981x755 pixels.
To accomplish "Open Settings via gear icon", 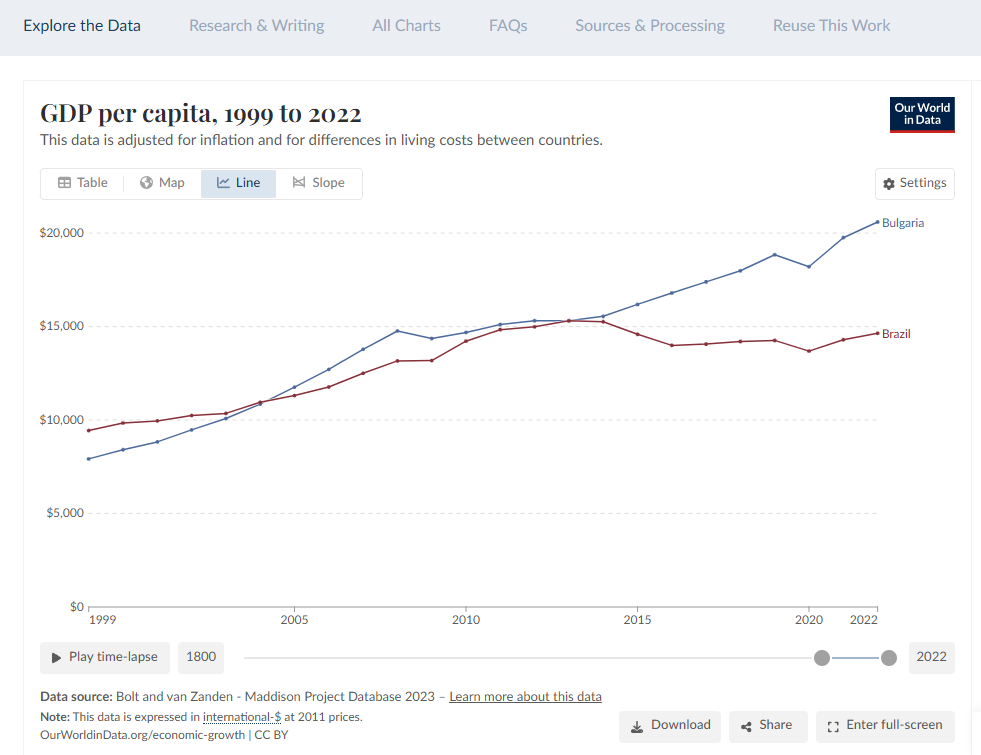I will tap(889, 184).
